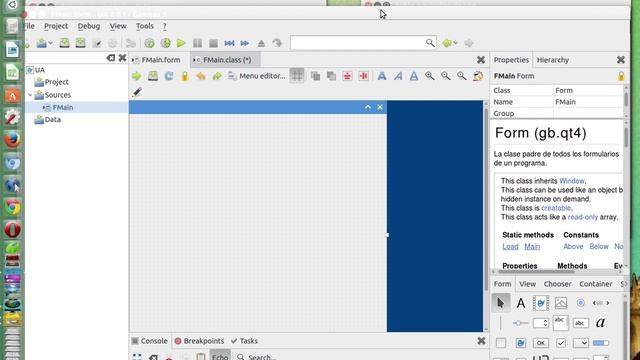This screenshot has width=640, height=360.
Task: Open the back navigation history dropdown
Action: 455,43
